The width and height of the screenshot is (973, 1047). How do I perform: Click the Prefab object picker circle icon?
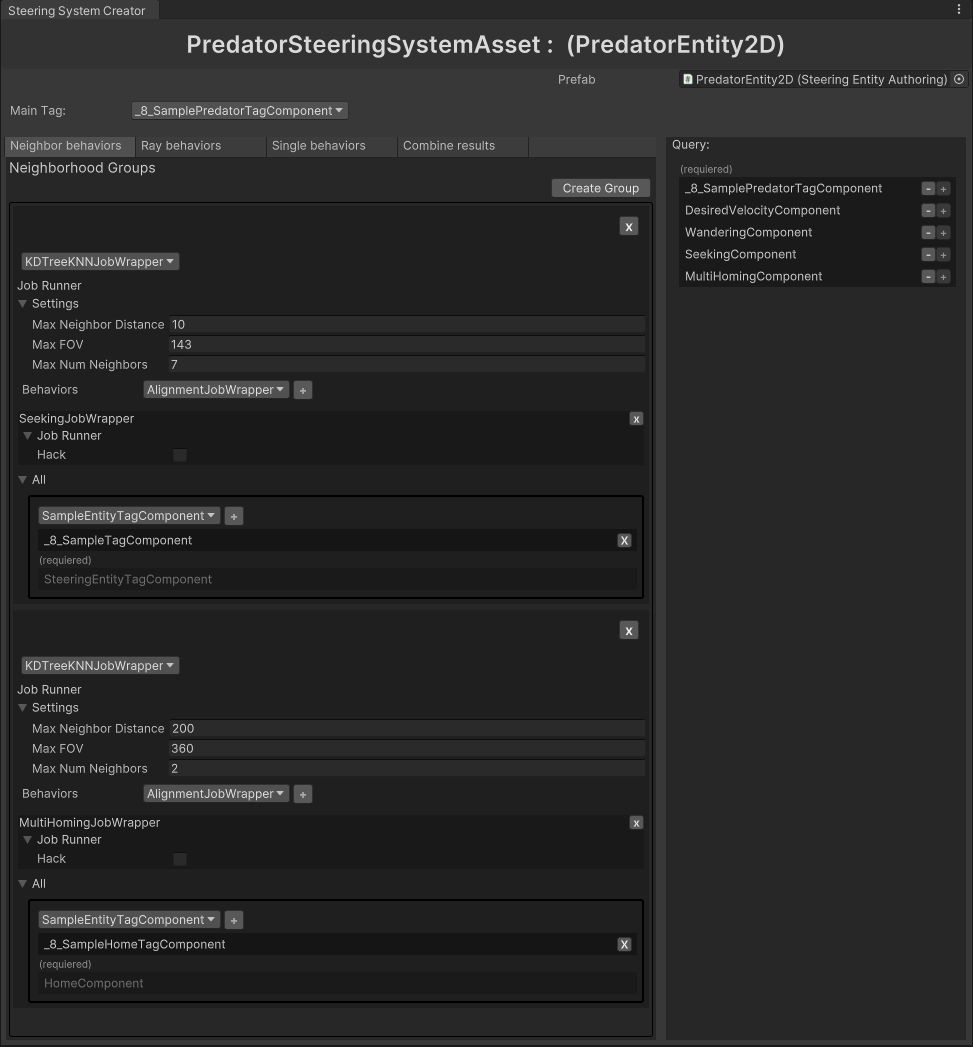click(x=959, y=79)
